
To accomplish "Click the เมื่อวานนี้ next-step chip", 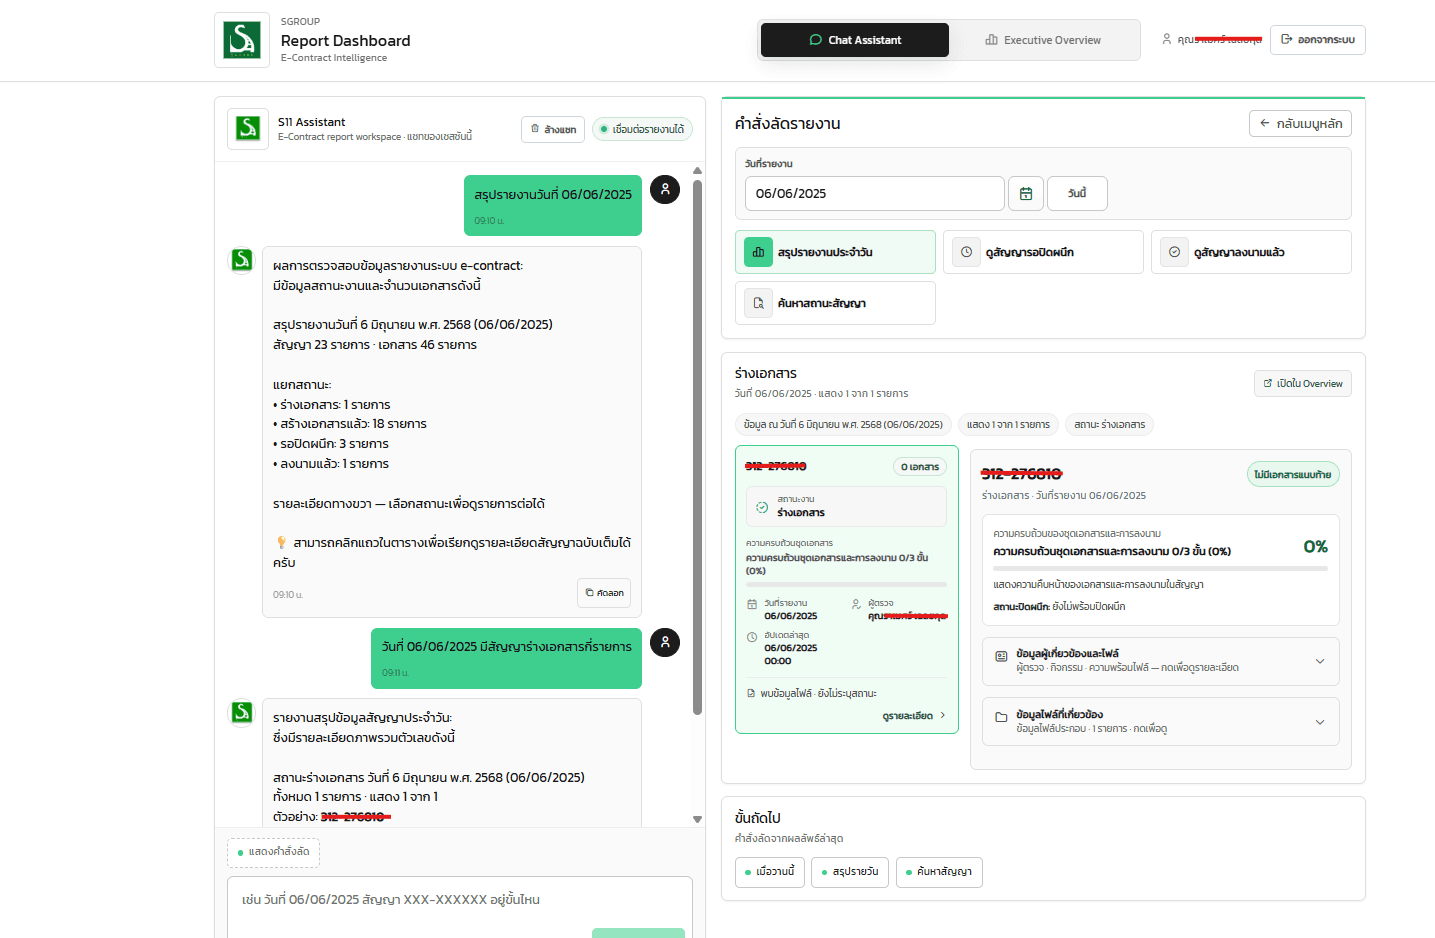I will tap(770, 872).
